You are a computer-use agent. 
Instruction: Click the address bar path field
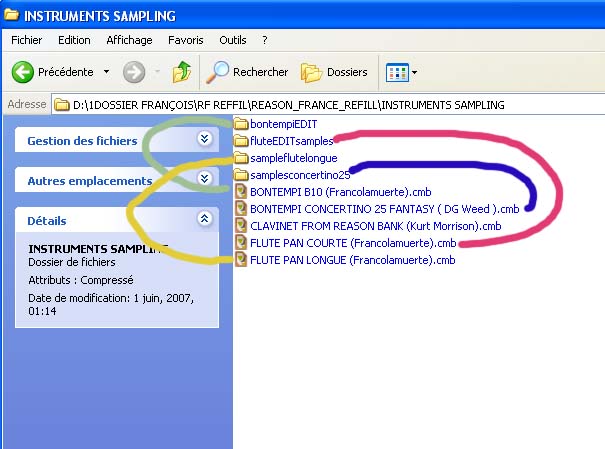[328, 105]
